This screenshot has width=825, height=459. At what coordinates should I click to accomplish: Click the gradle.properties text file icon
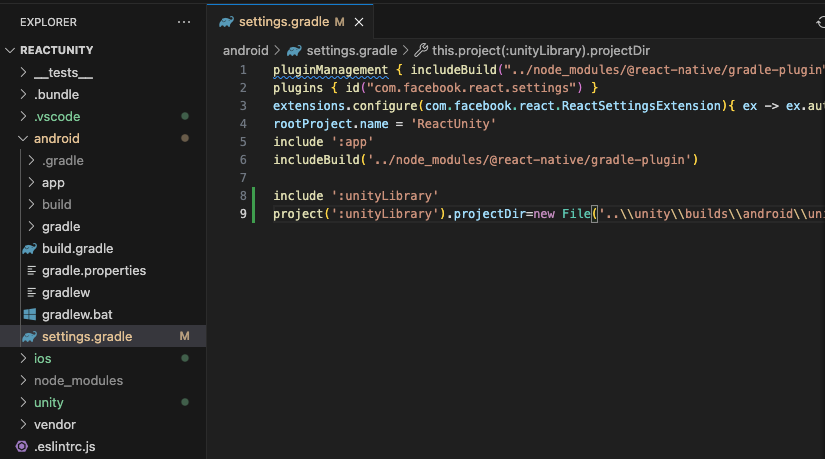pos(31,271)
